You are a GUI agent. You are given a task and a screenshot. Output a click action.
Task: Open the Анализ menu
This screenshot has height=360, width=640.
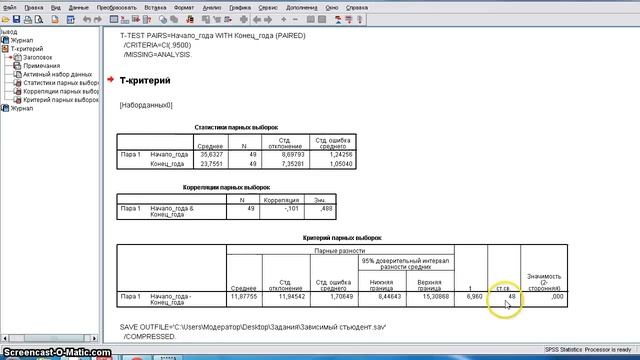tap(212, 7)
